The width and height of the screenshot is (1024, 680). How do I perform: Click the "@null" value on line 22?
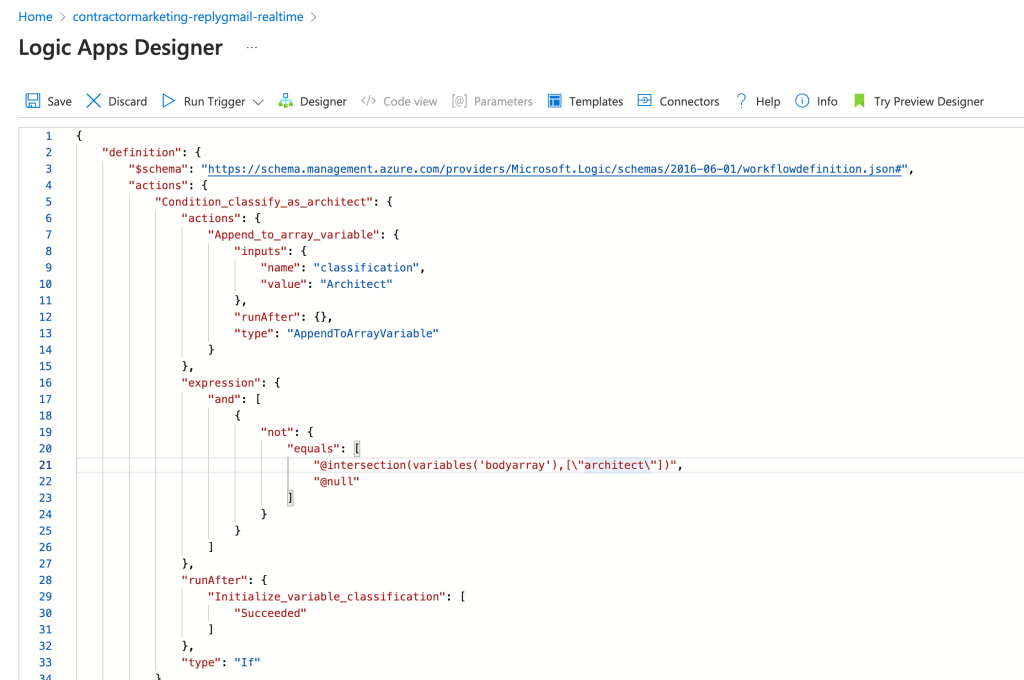click(336, 481)
